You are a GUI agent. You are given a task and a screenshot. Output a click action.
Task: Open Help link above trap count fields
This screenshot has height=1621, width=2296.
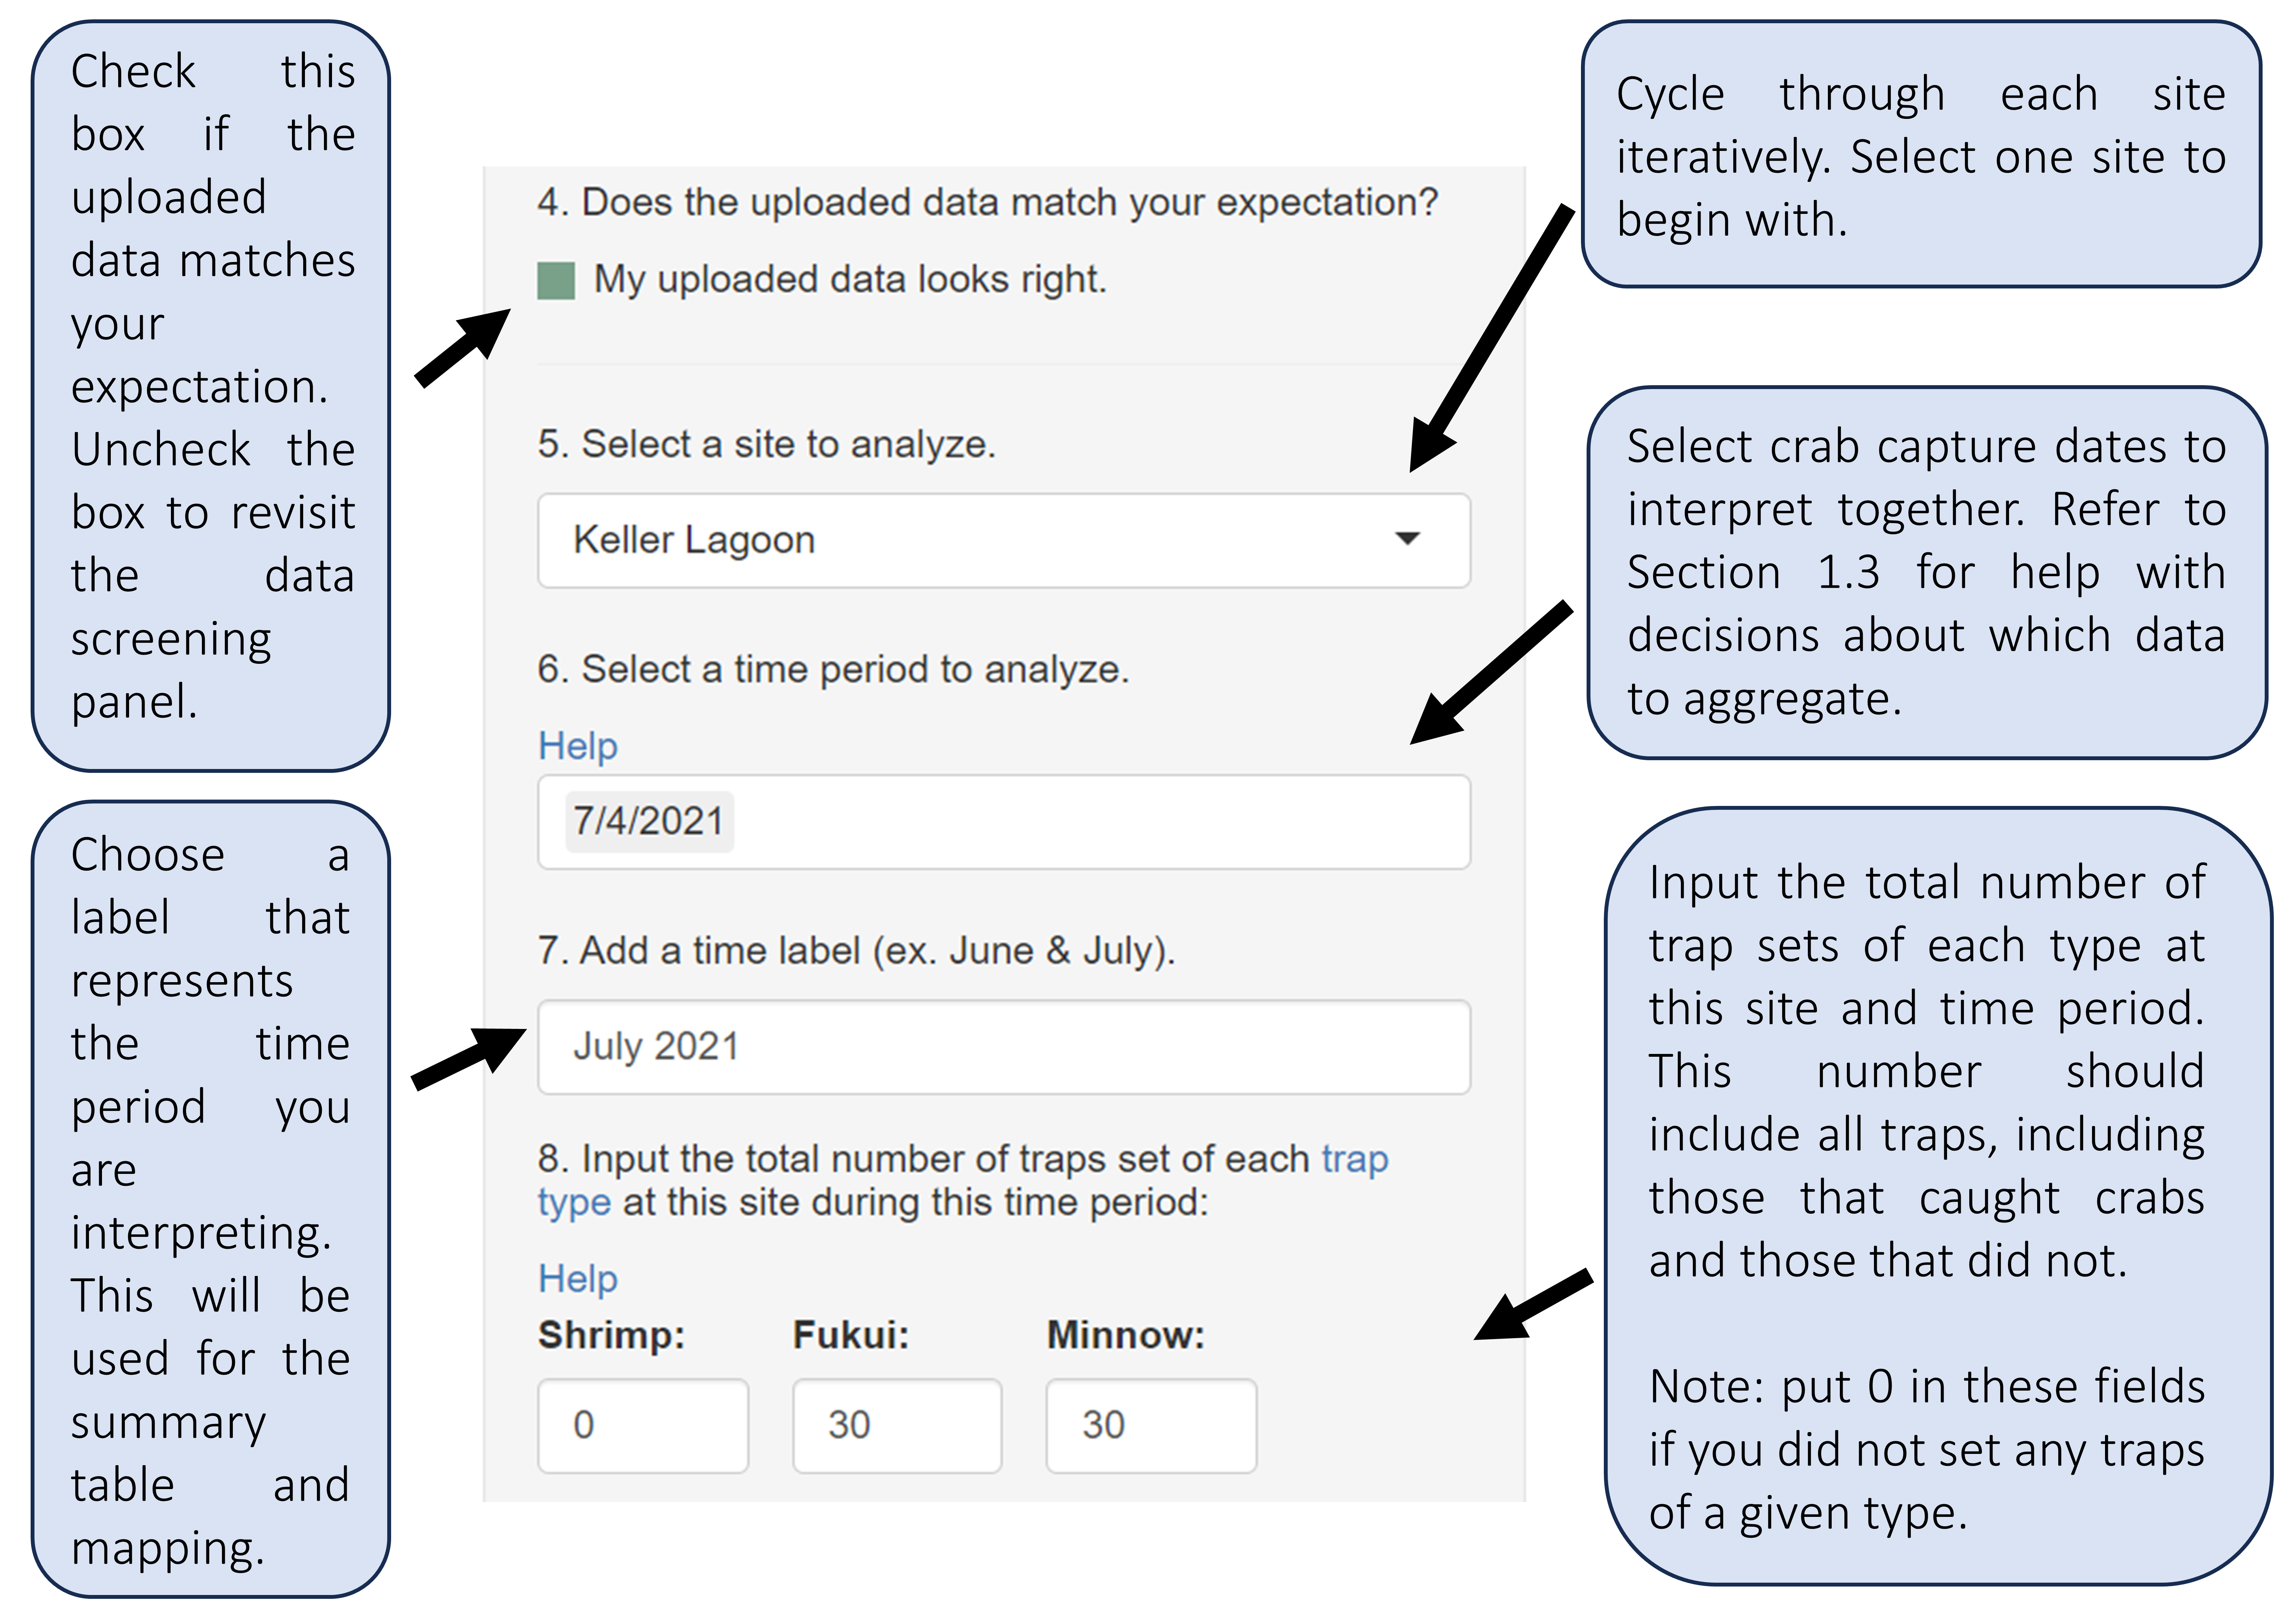(578, 1279)
